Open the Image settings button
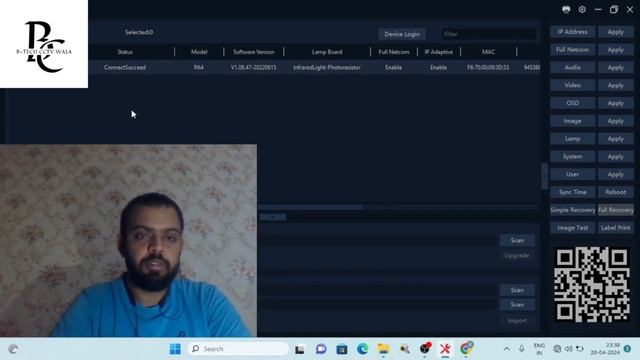 point(572,121)
